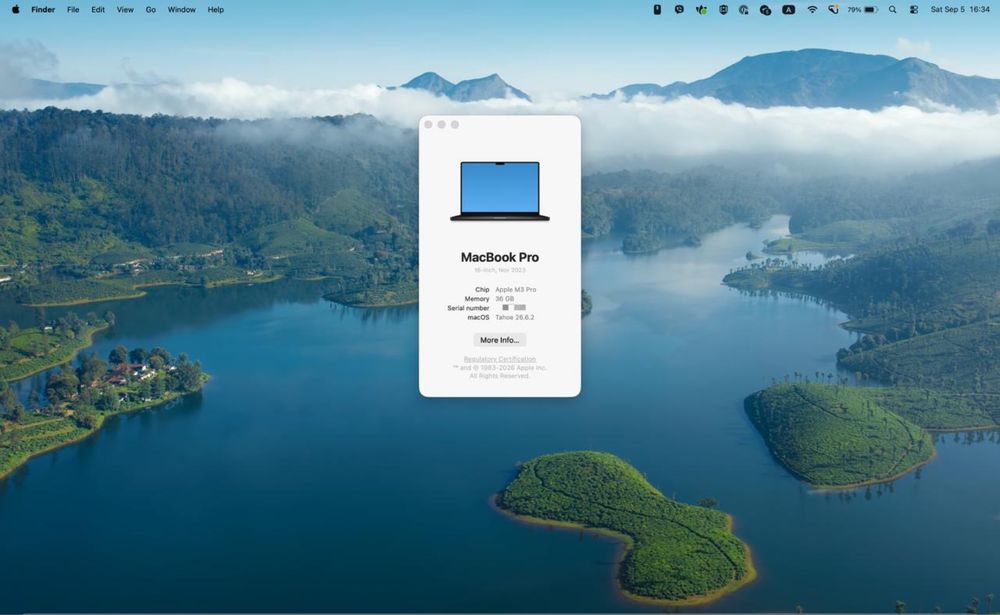Click the 'MacBook Pro' title text
This screenshot has width=1000, height=615.
(x=500, y=257)
